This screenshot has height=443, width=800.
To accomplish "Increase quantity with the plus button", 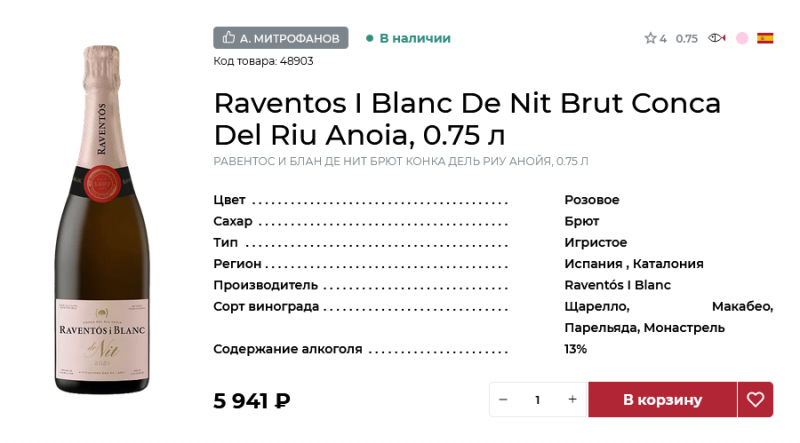I will tap(572, 400).
